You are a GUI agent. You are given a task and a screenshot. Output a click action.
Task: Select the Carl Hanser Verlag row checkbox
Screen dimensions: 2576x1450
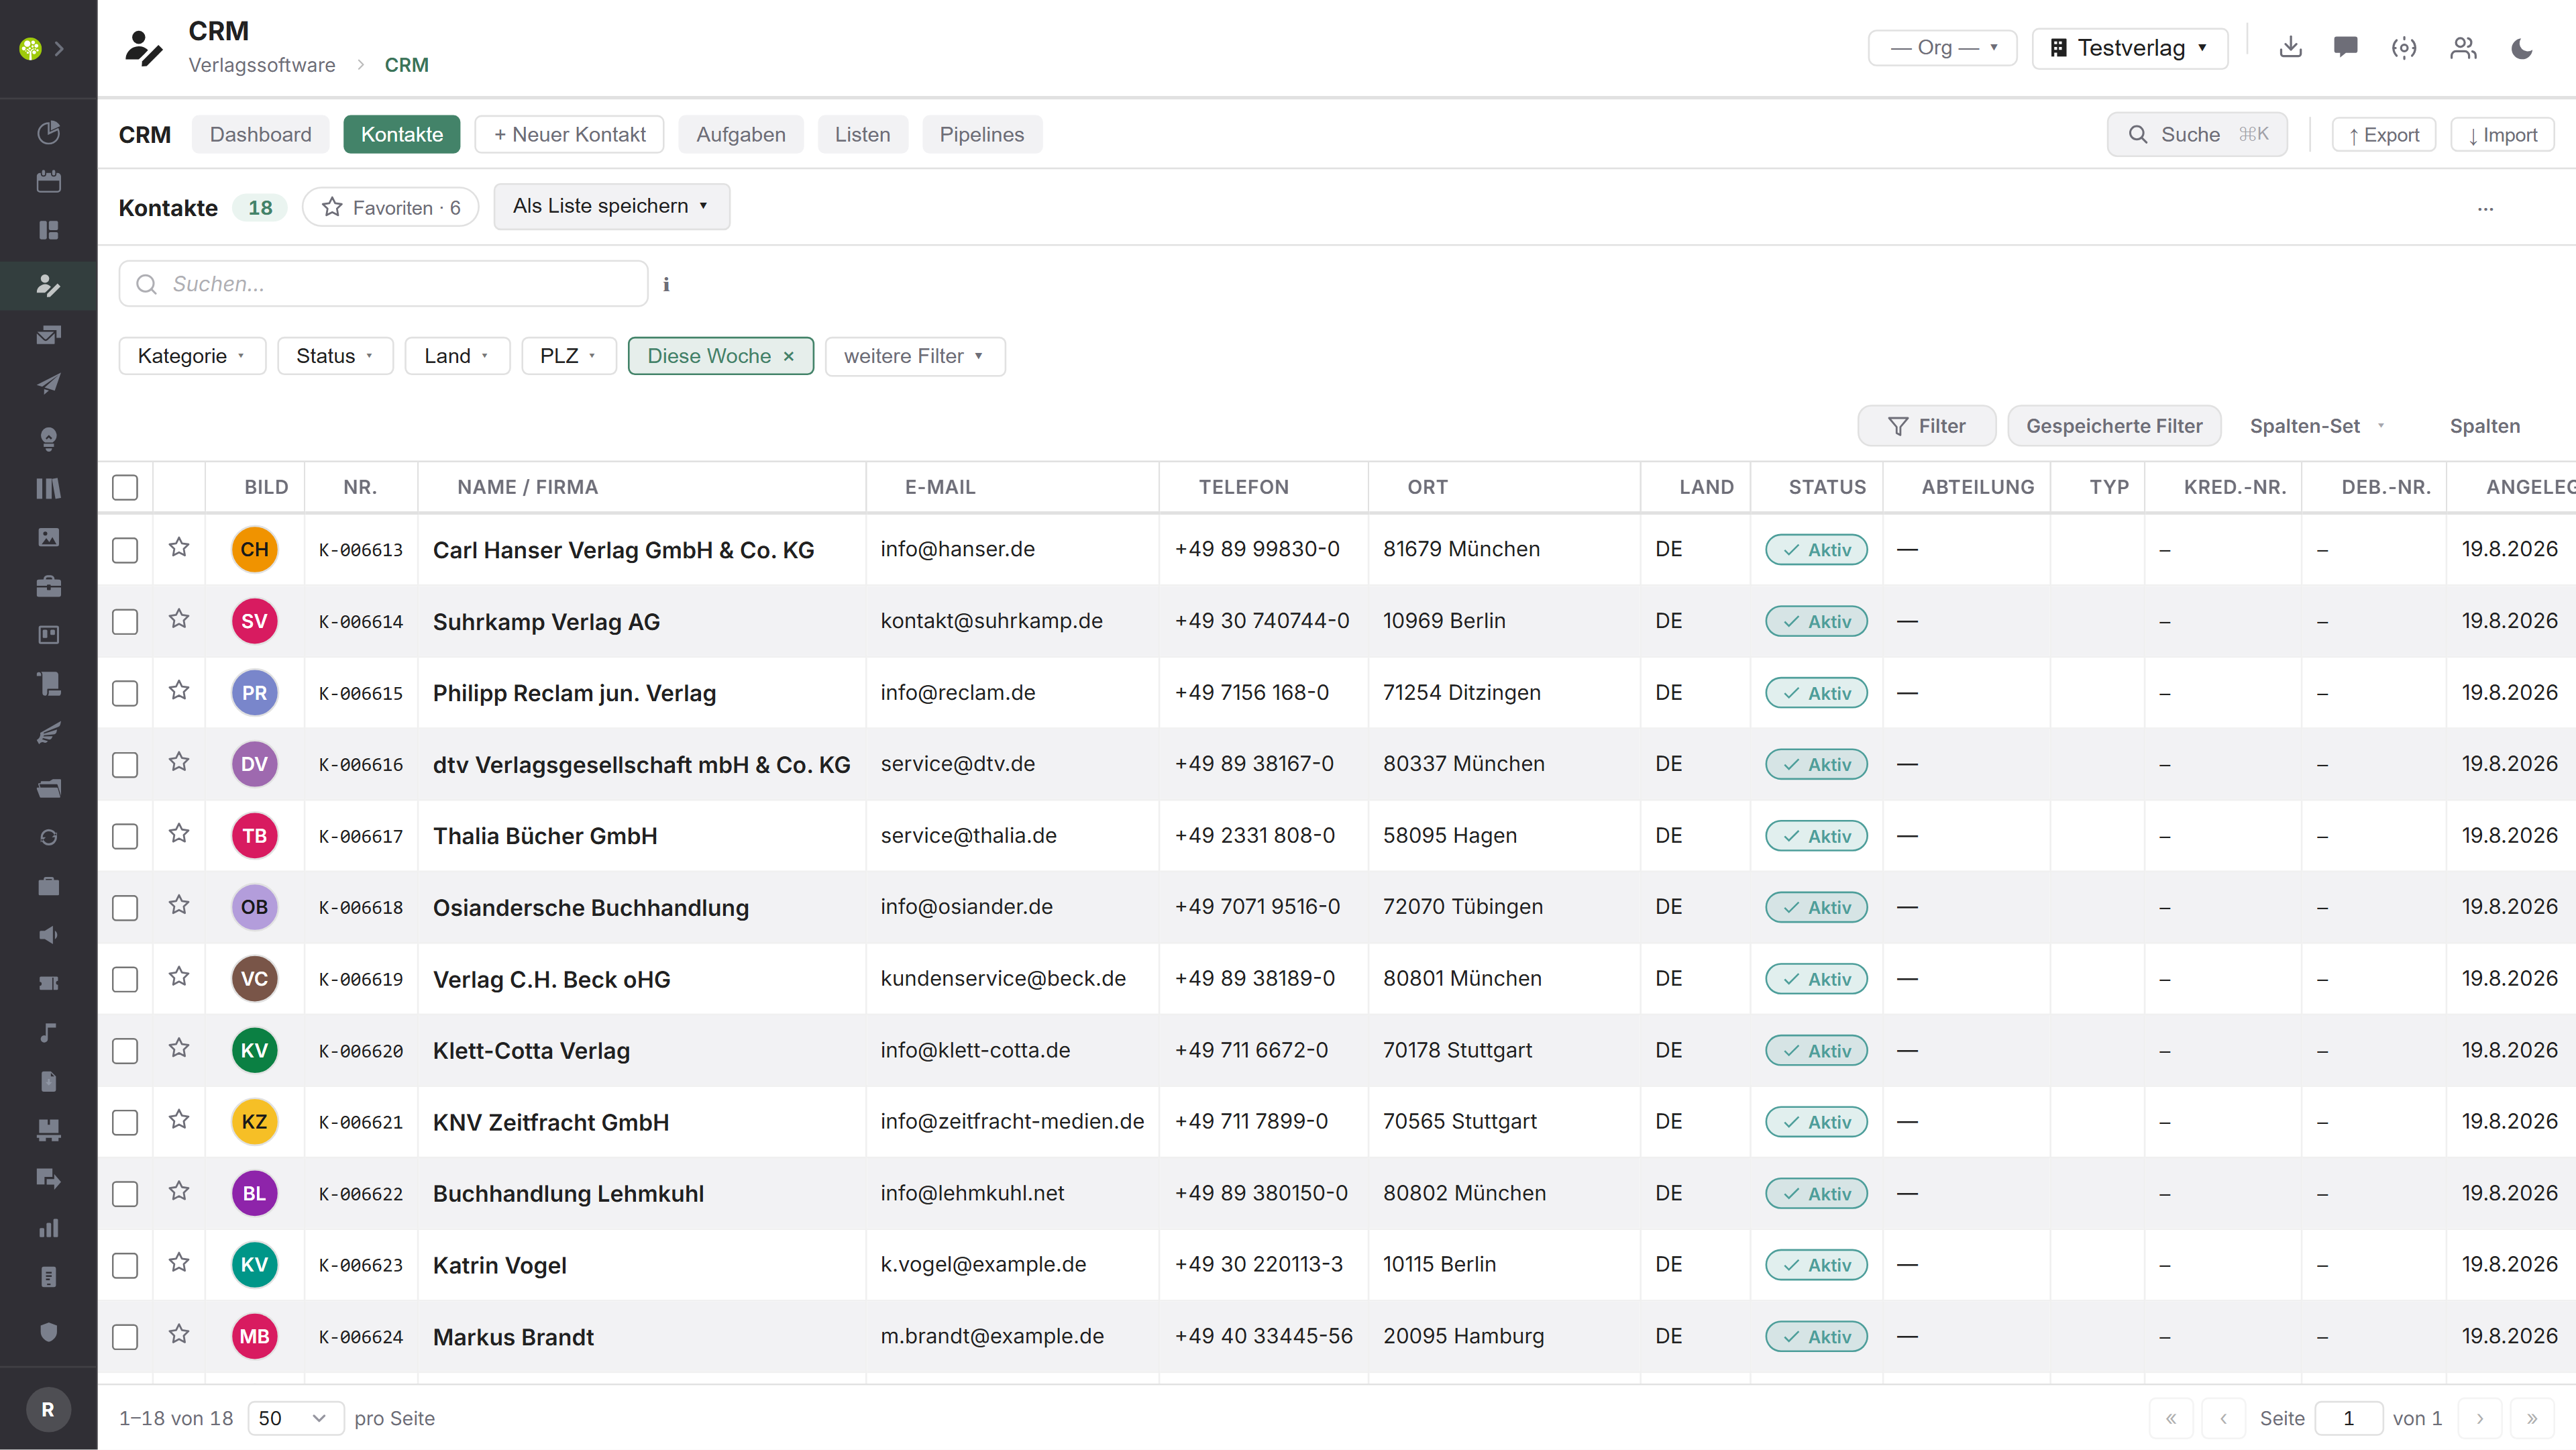pyautogui.click(x=125, y=550)
